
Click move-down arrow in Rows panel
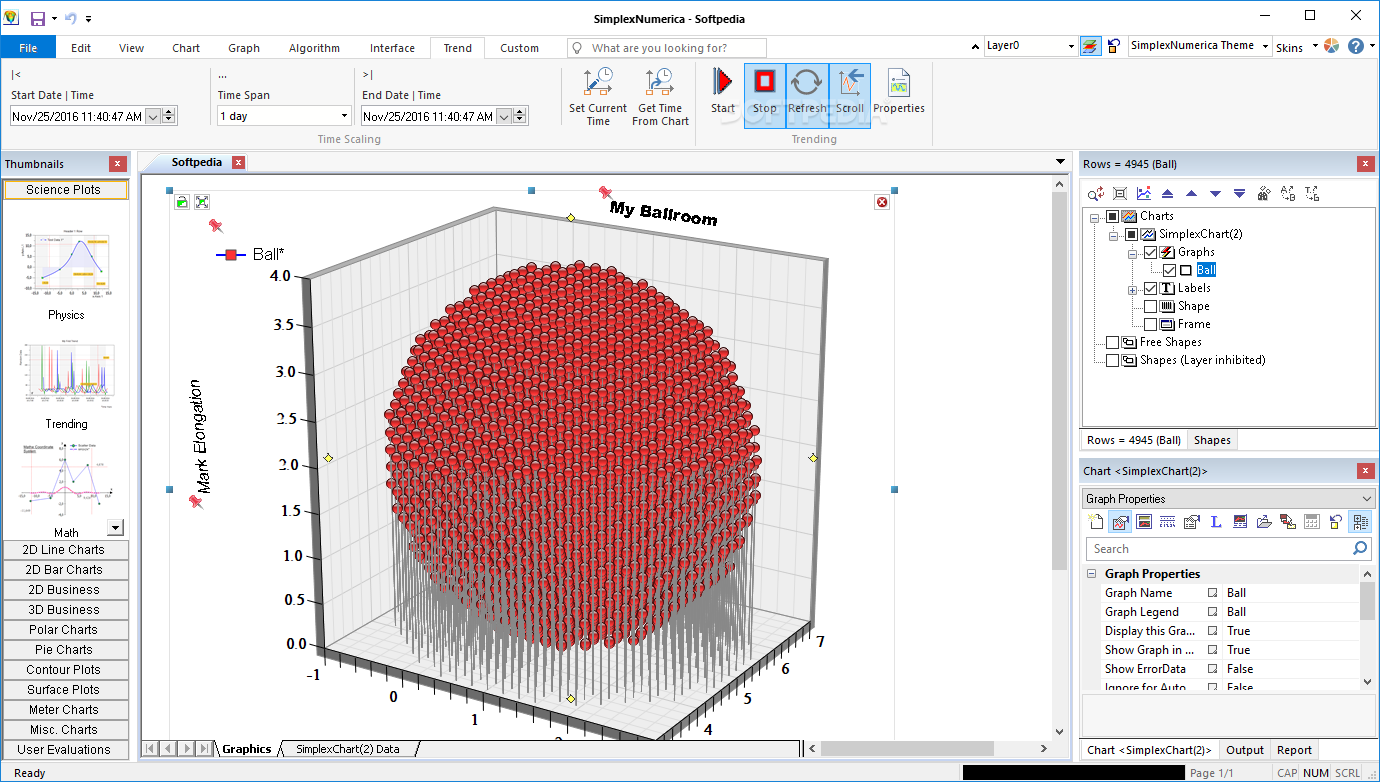click(1215, 194)
